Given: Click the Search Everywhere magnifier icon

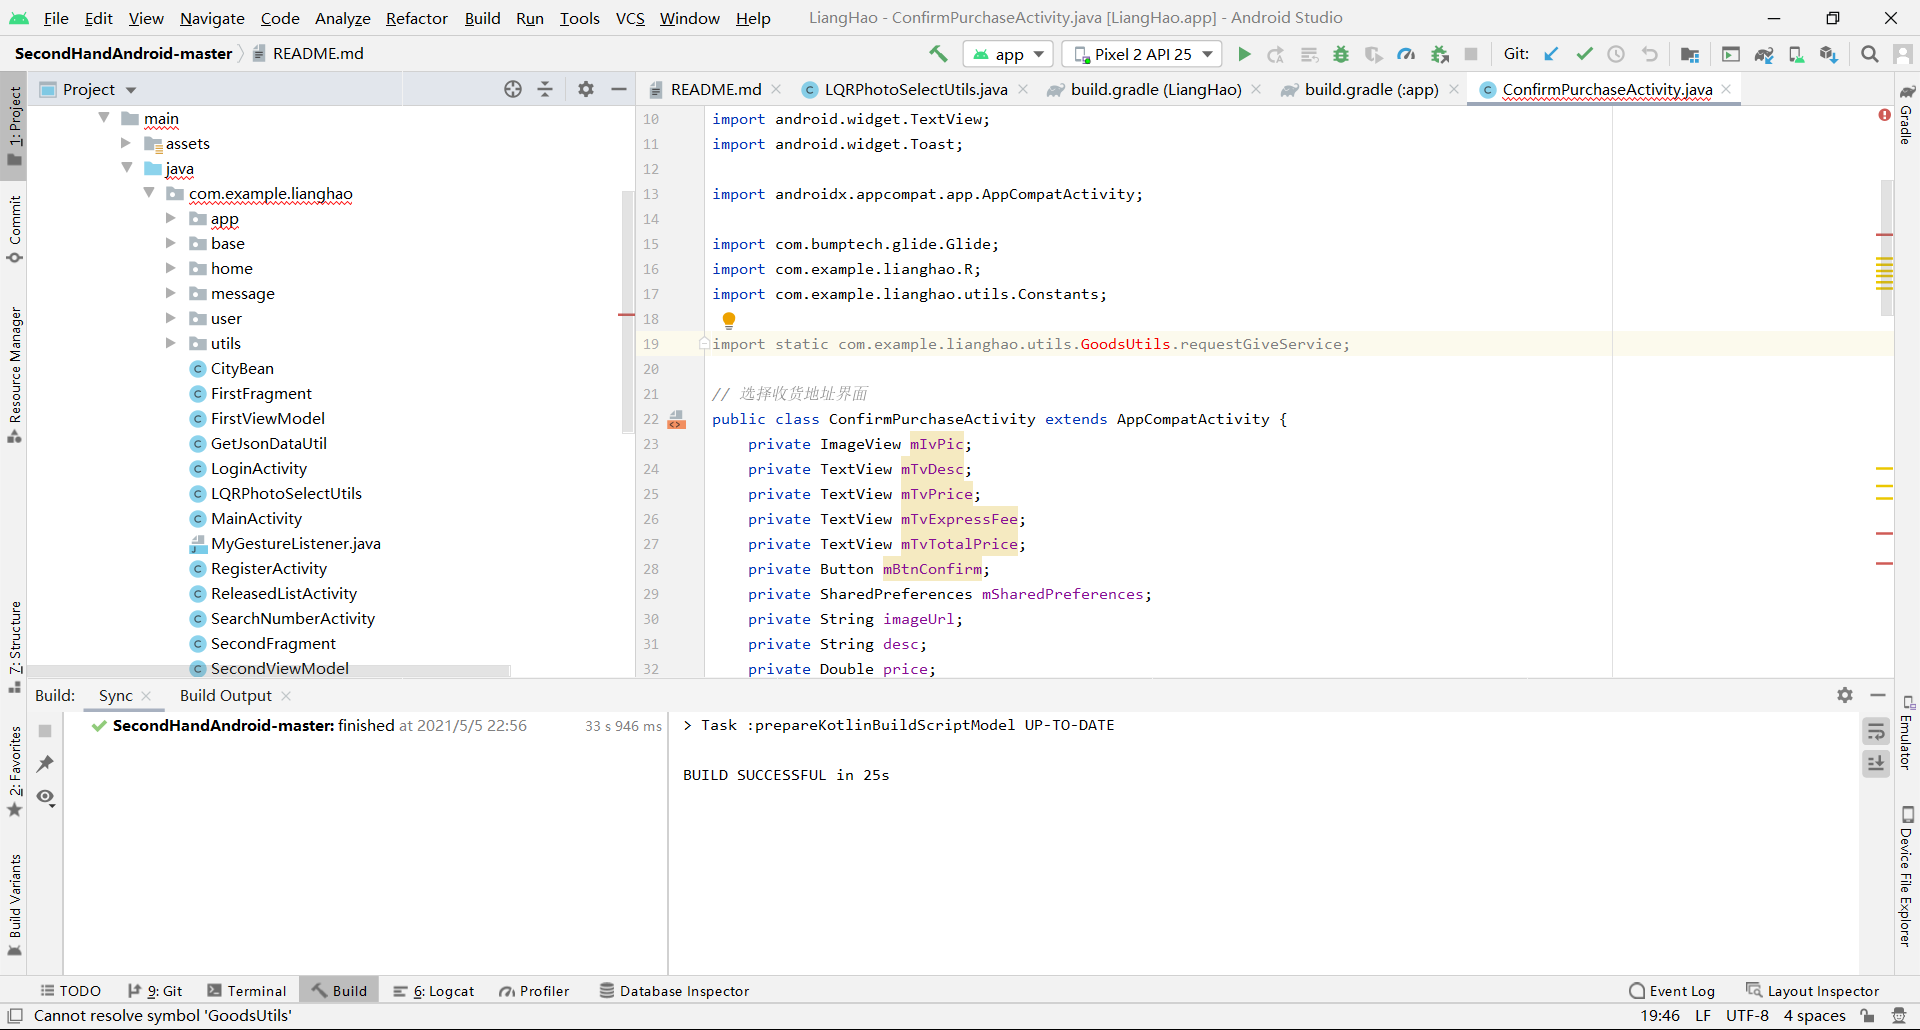Looking at the screenshot, I should click(x=1869, y=54).
